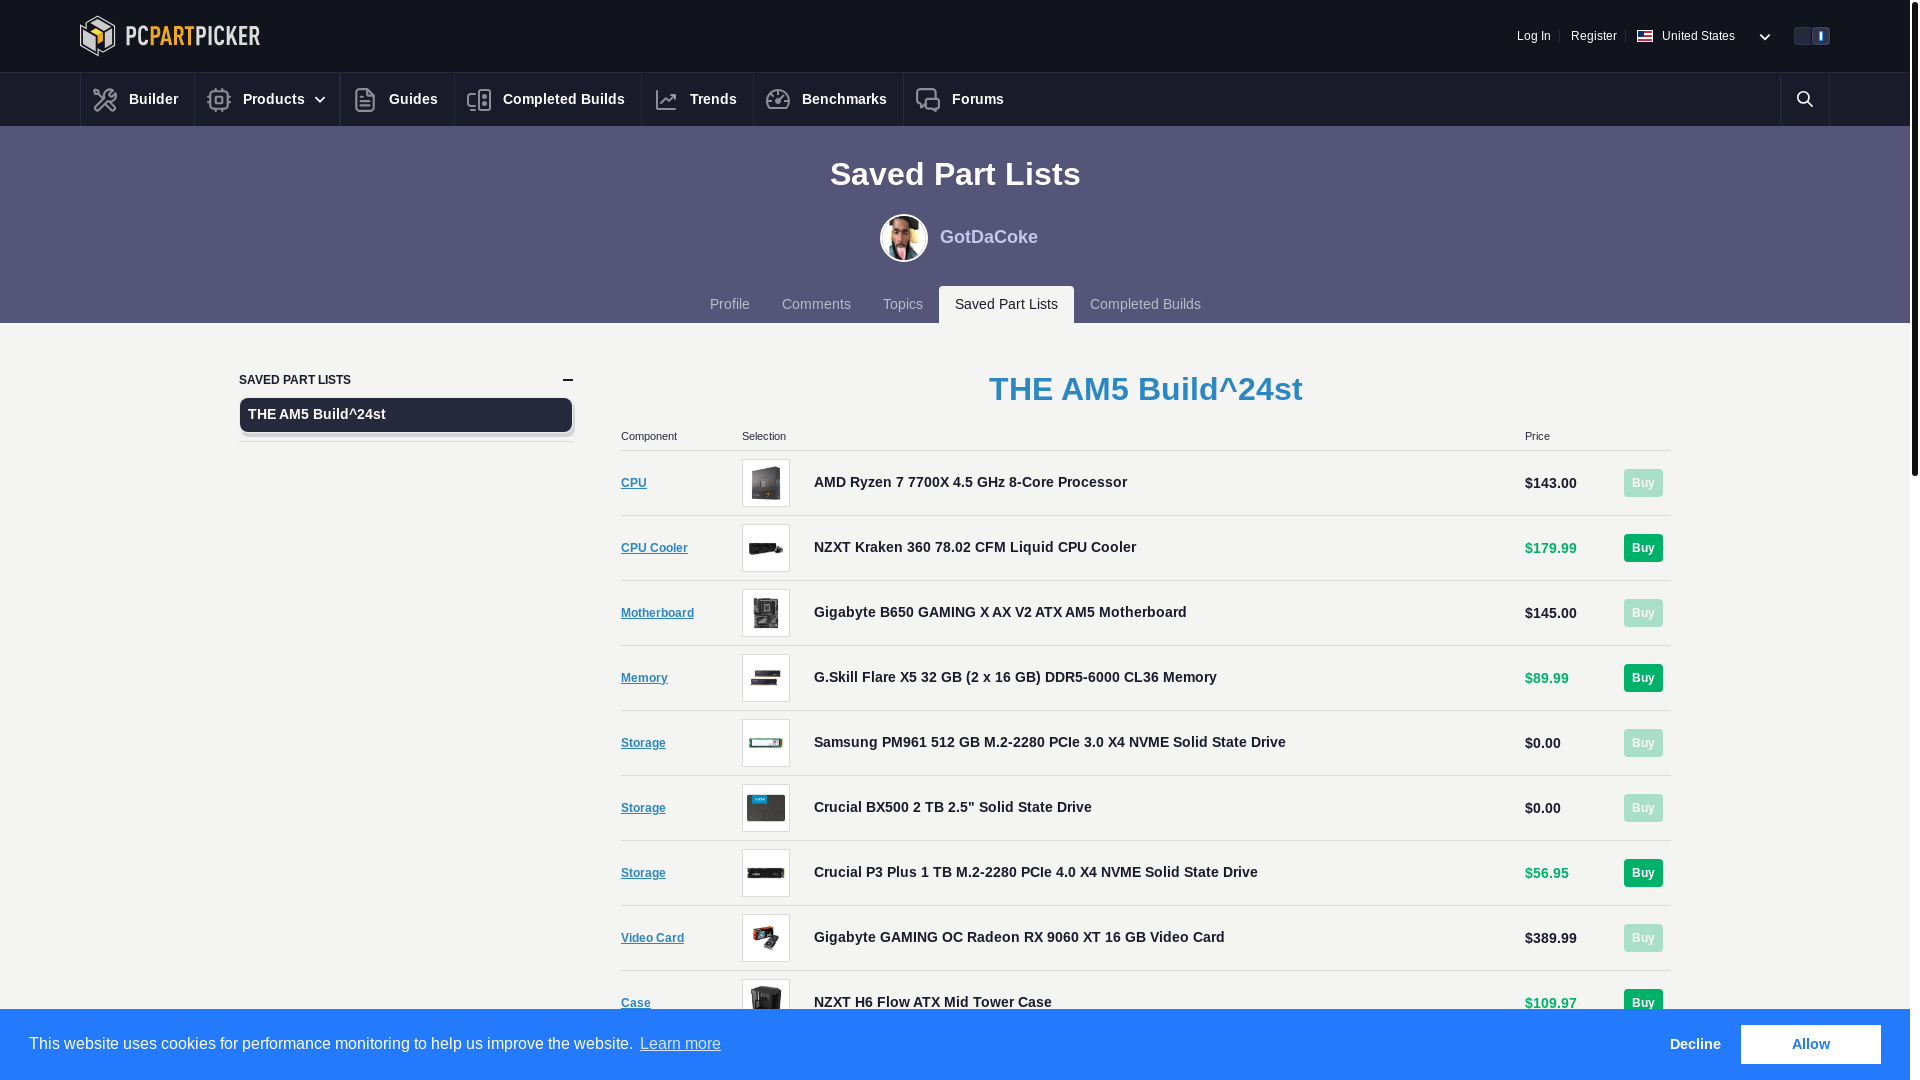Open the G.Skill Flare X5 memory thumbnail
The width and height of the screenshot is (1920, 1080).
coord(766,678)
